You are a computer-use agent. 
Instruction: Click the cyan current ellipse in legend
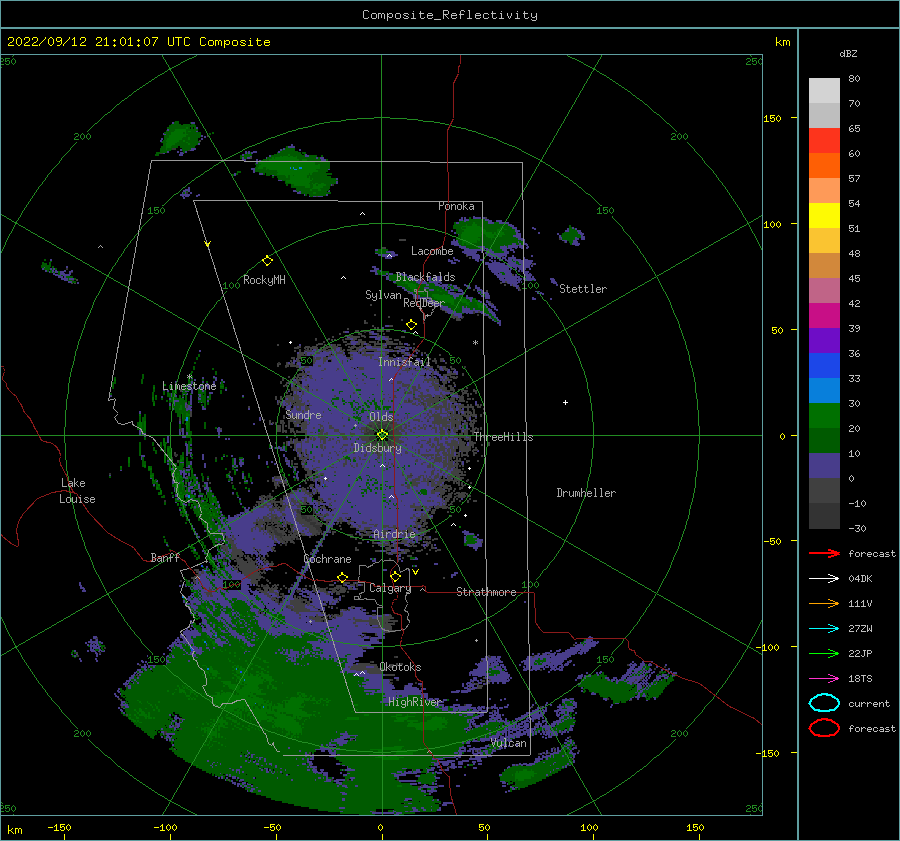[824, 703]
